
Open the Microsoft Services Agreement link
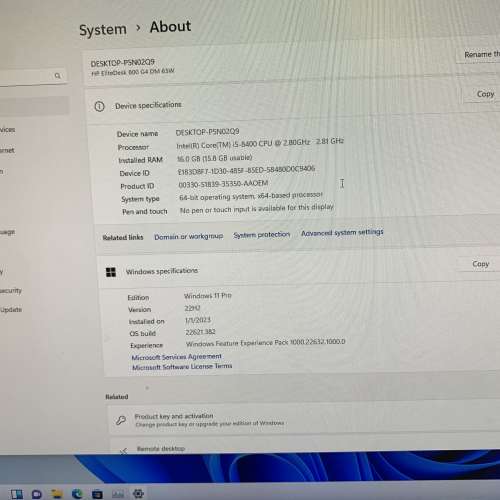tap(176, 357)
